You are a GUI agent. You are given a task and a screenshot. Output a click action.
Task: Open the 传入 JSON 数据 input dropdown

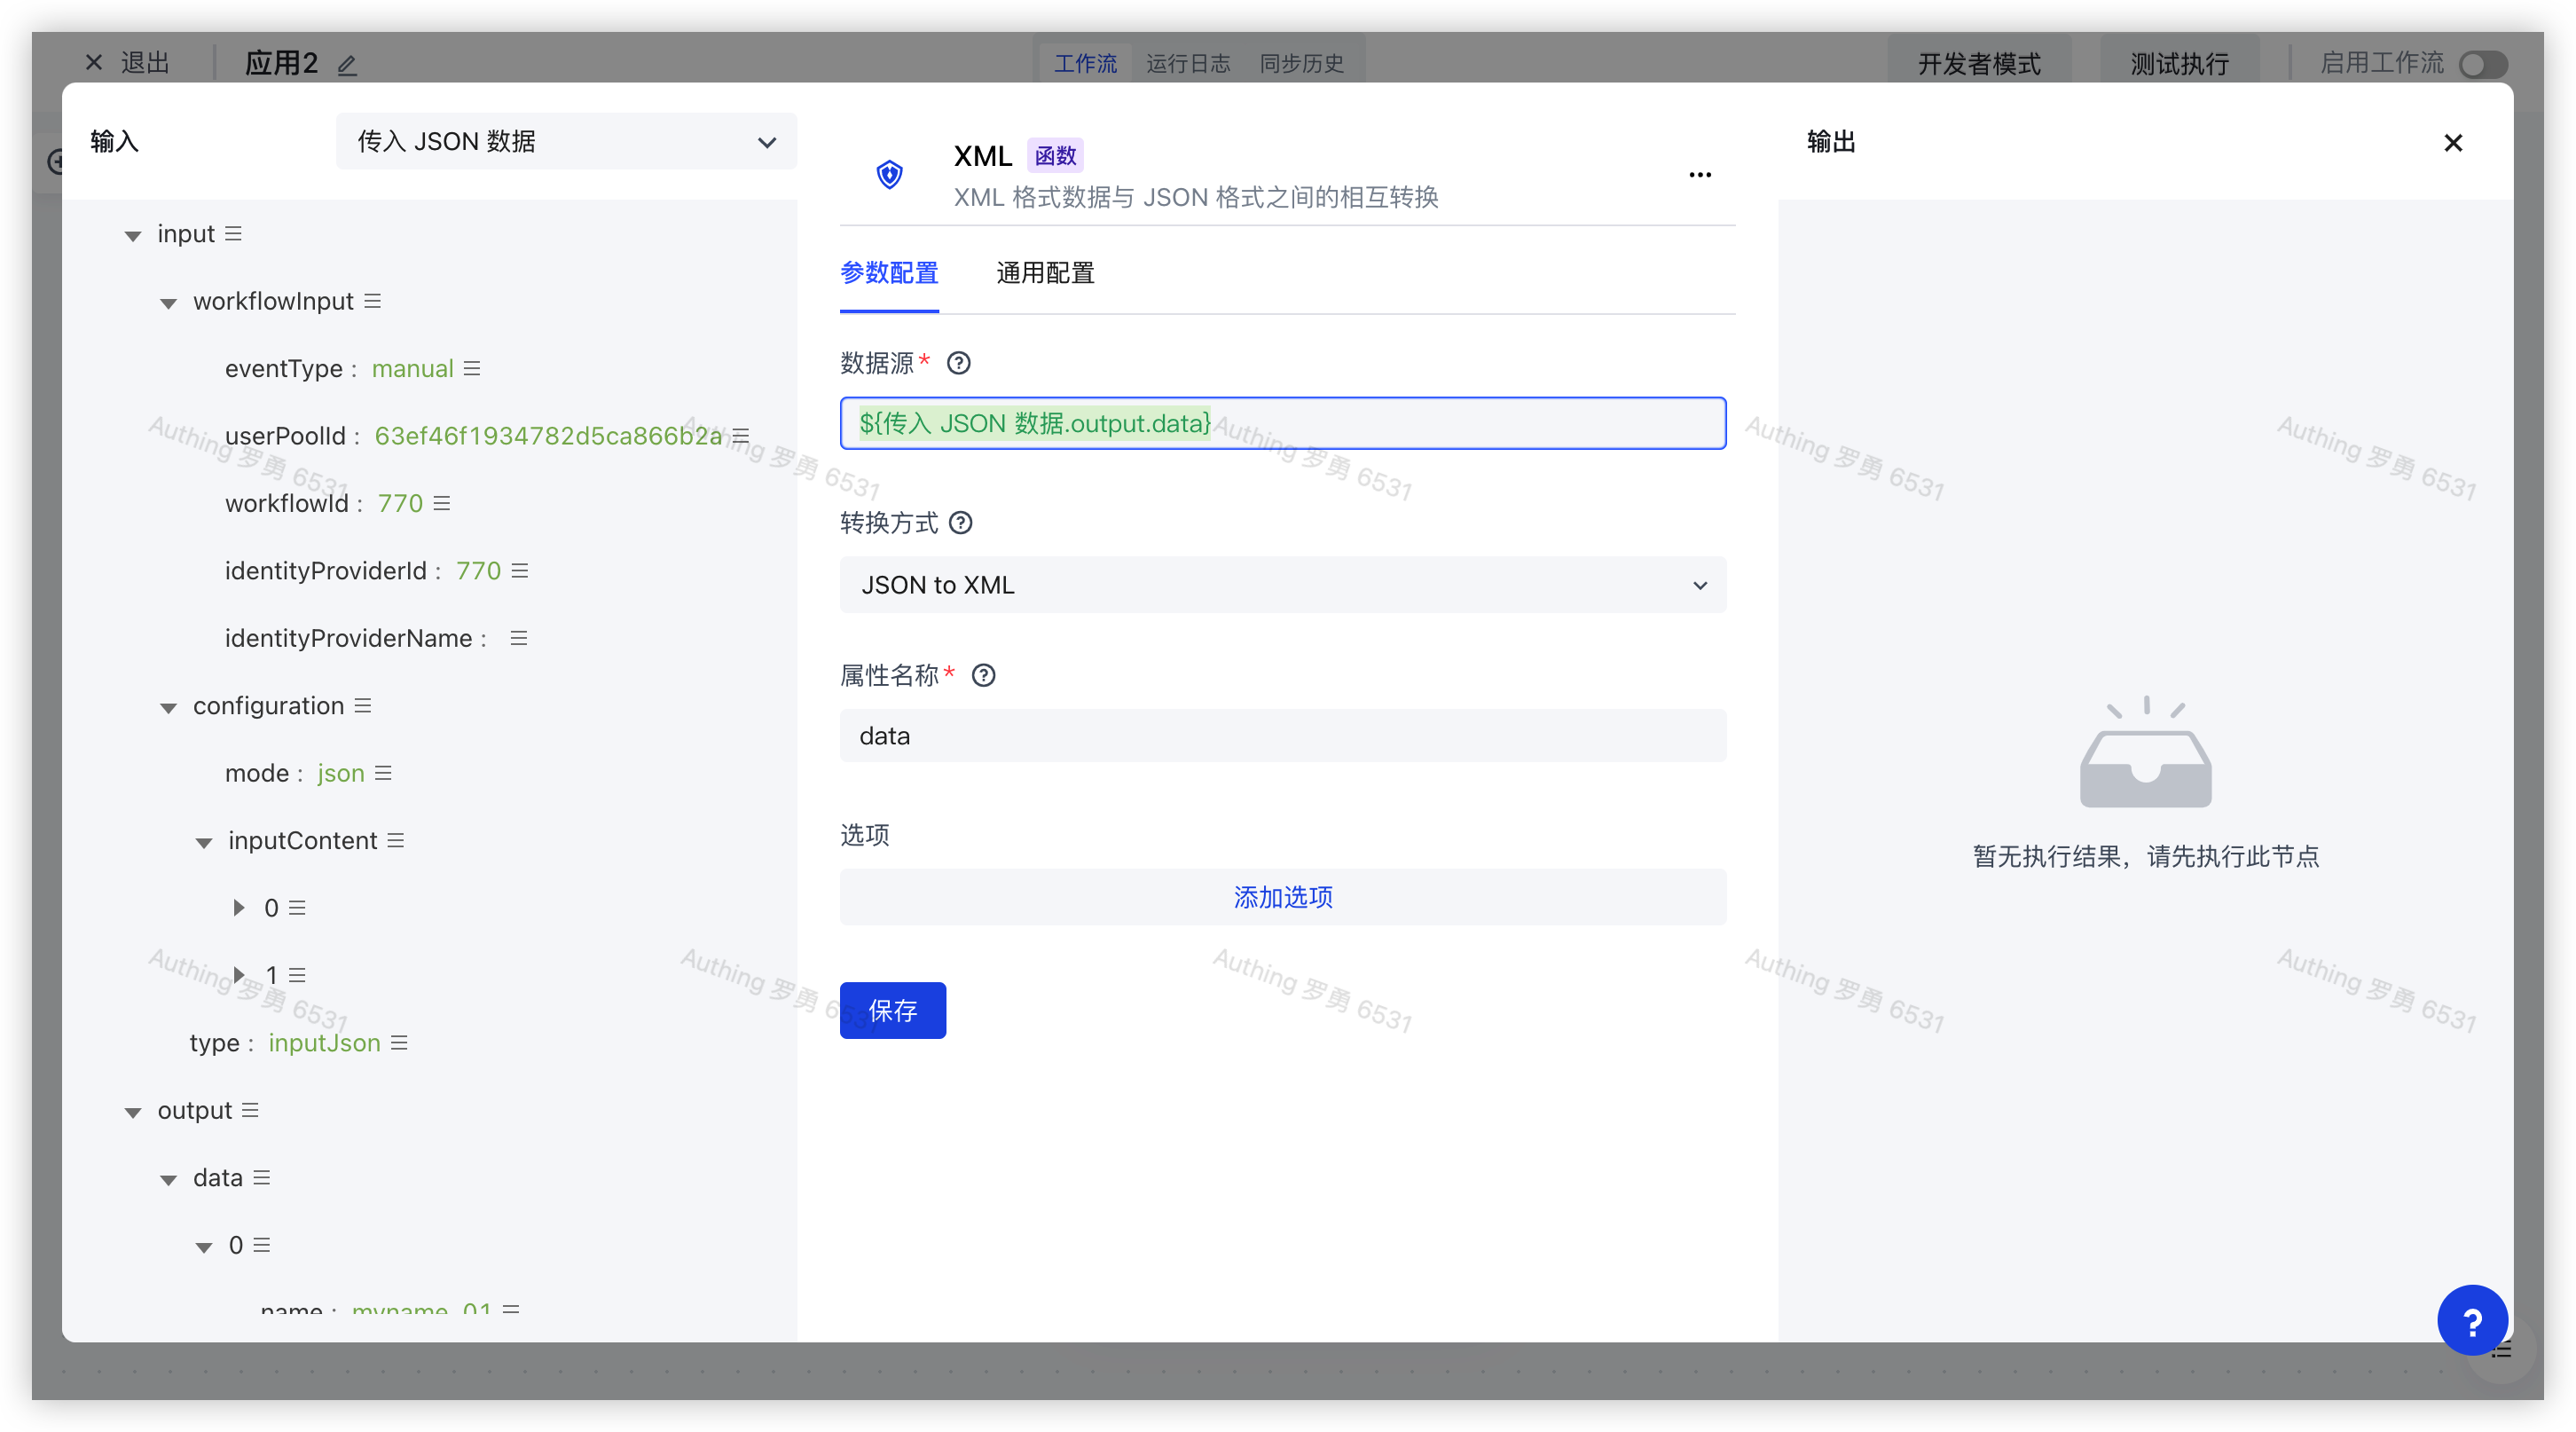click(x=566, y=142)
